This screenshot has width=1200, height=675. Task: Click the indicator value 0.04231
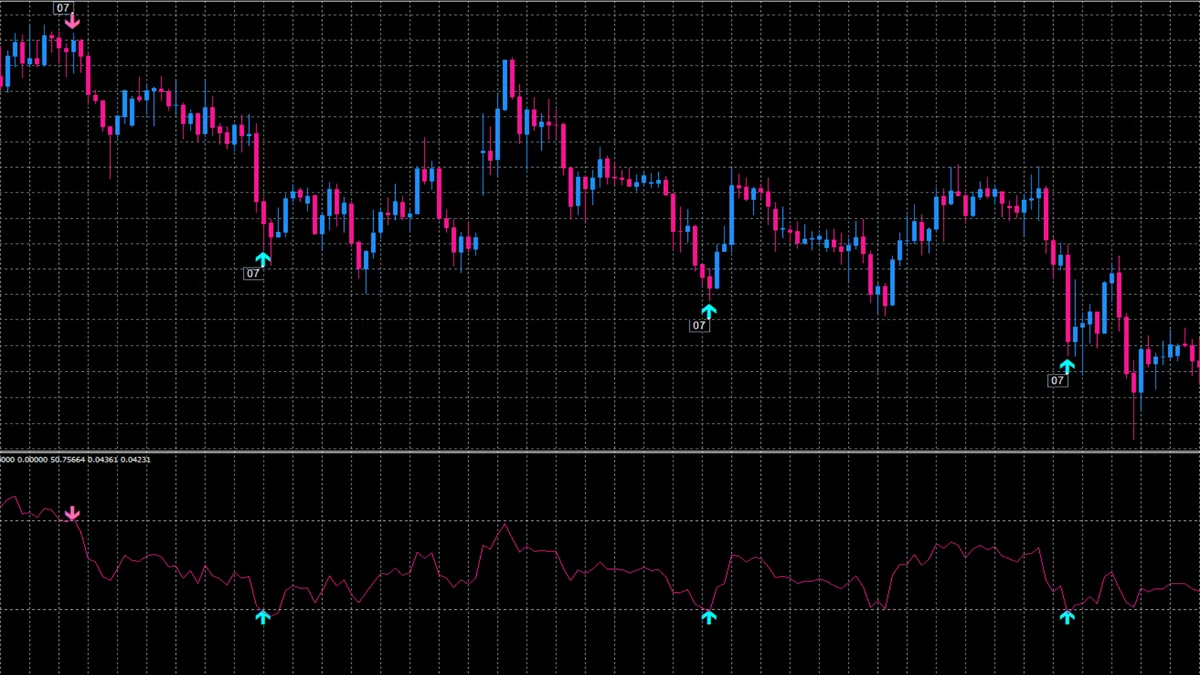click(x=135, y=459)
